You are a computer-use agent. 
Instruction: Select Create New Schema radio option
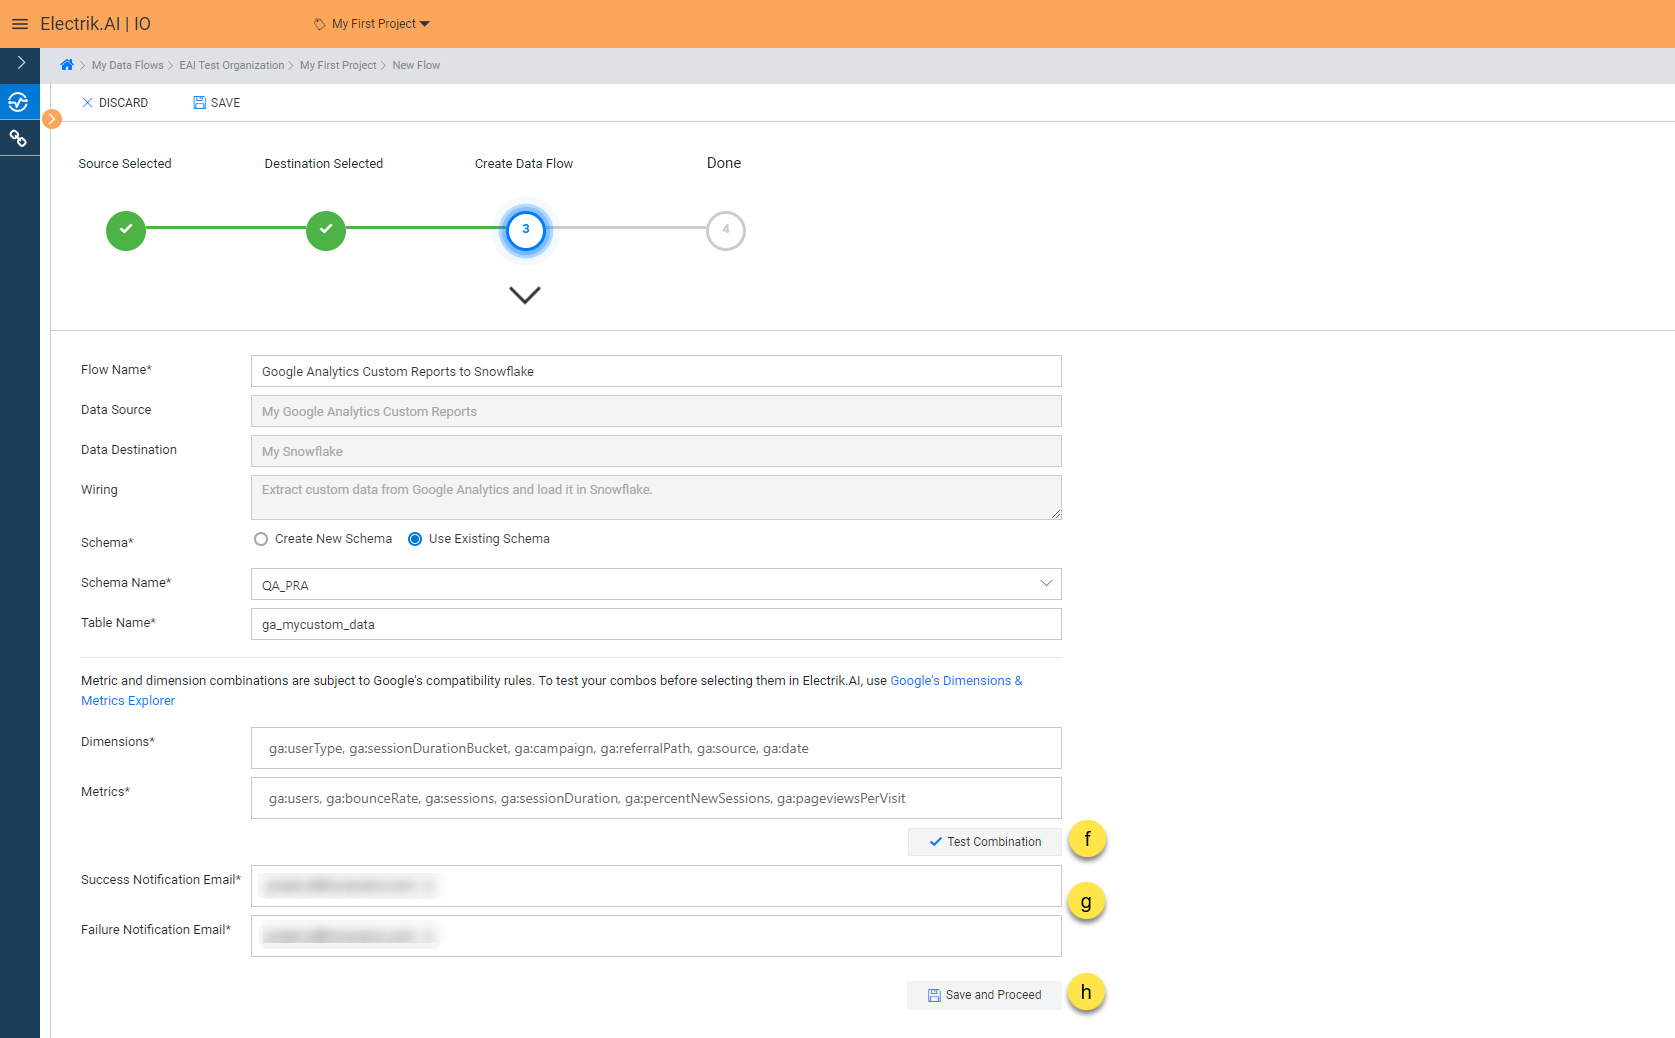[x=261, y=539]
